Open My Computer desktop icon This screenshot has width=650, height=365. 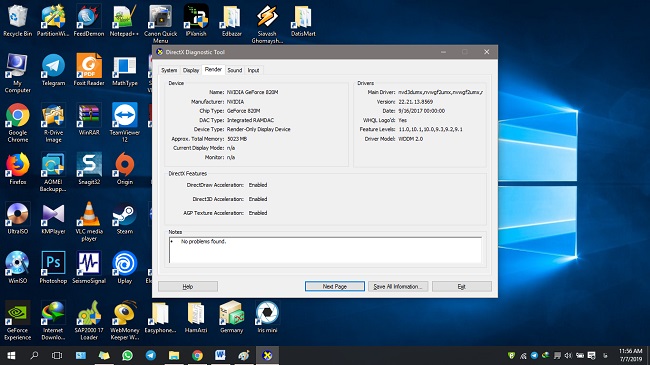(17, 73)
